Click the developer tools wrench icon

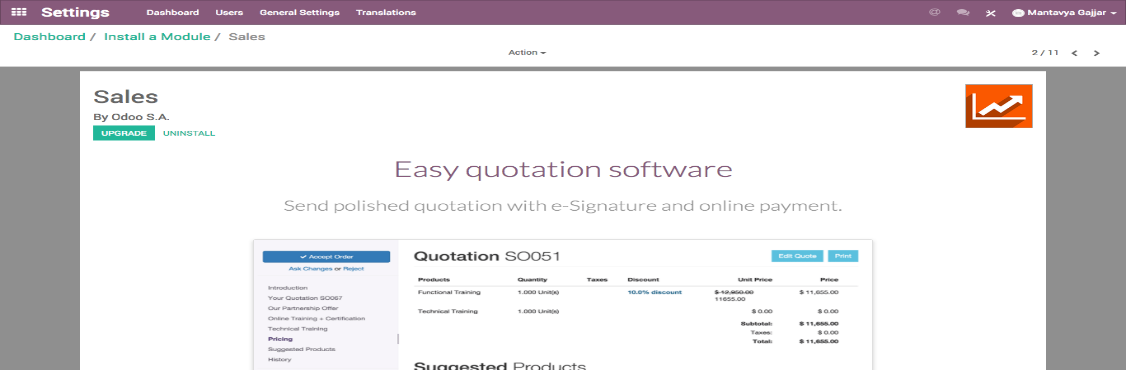click(x=990, y=13)
